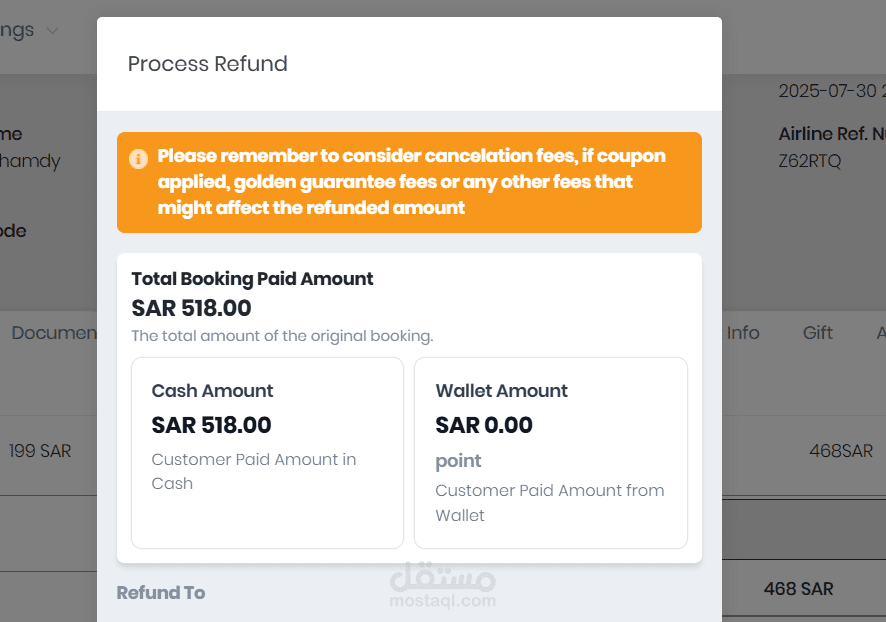
Task: Select the Cash Amount refund option card
Action: pos(266,452)
